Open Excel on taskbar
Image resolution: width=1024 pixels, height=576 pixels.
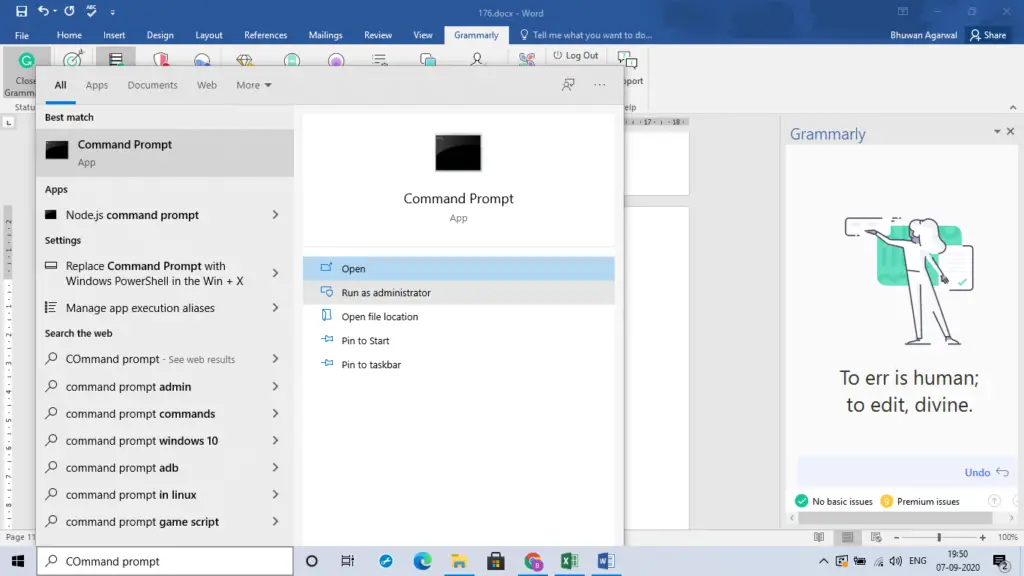click(569, 561)
